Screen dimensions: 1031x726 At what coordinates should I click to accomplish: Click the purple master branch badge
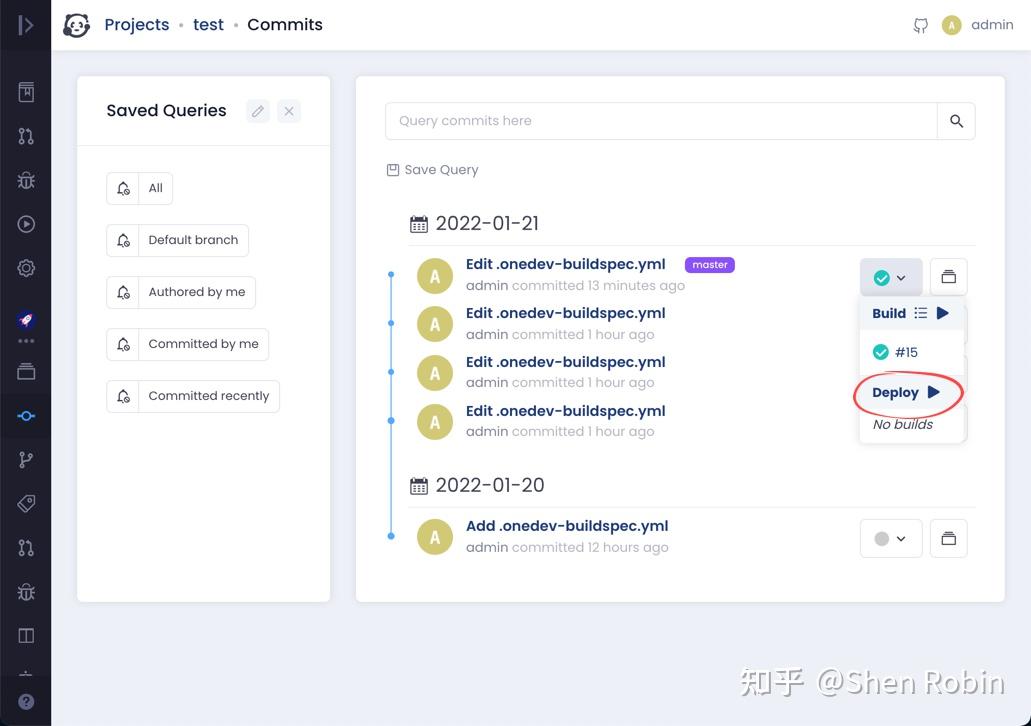(x=709, y=264)
